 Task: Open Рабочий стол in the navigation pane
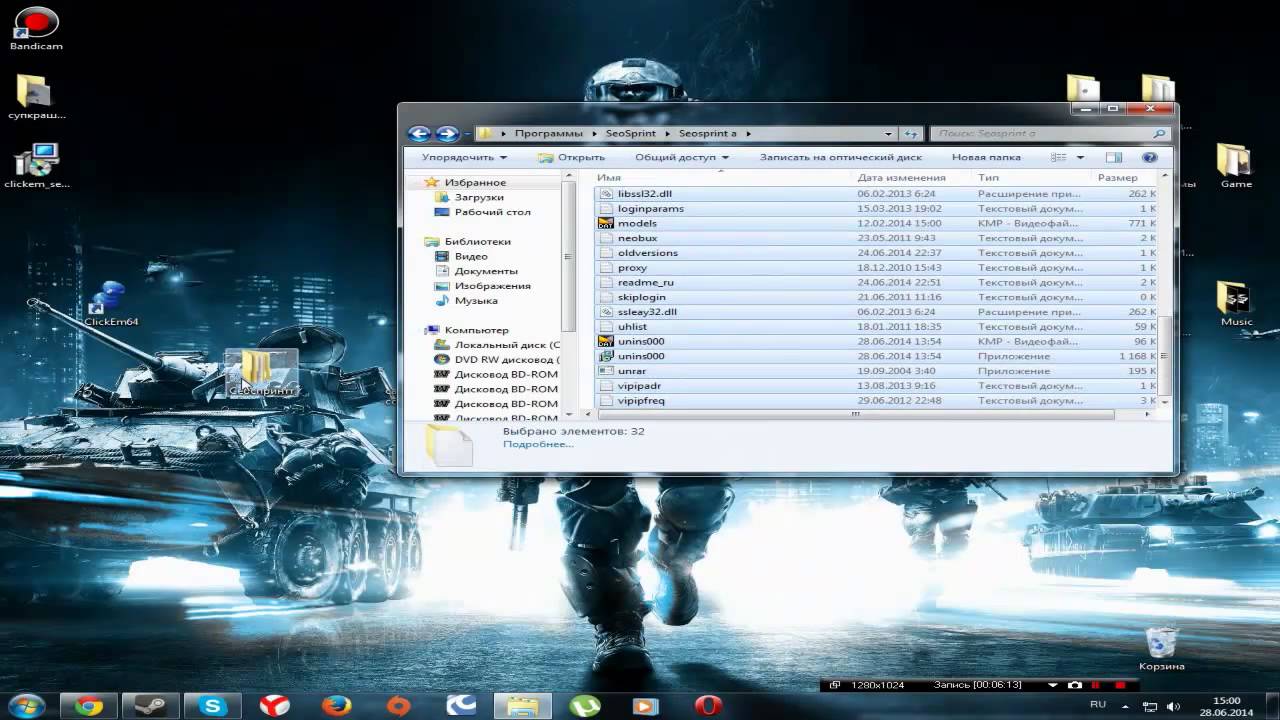click(x=493, y=212)
